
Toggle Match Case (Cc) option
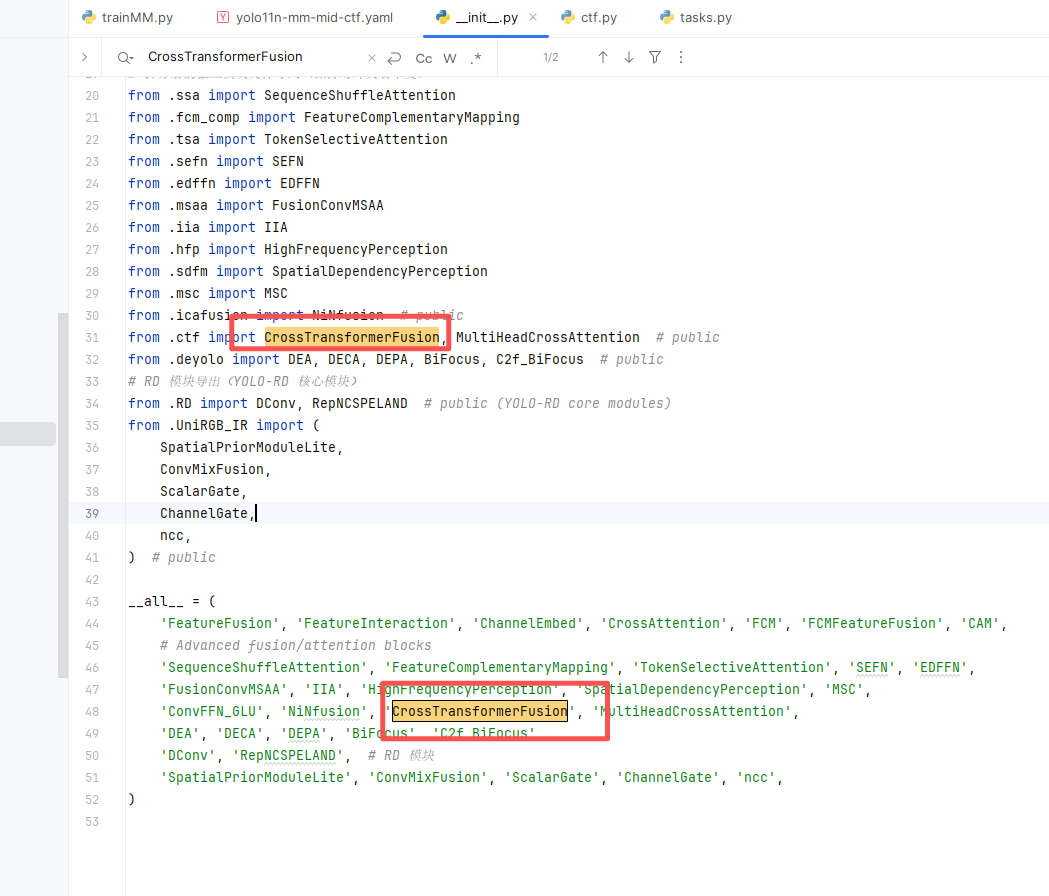coord(423,58)
